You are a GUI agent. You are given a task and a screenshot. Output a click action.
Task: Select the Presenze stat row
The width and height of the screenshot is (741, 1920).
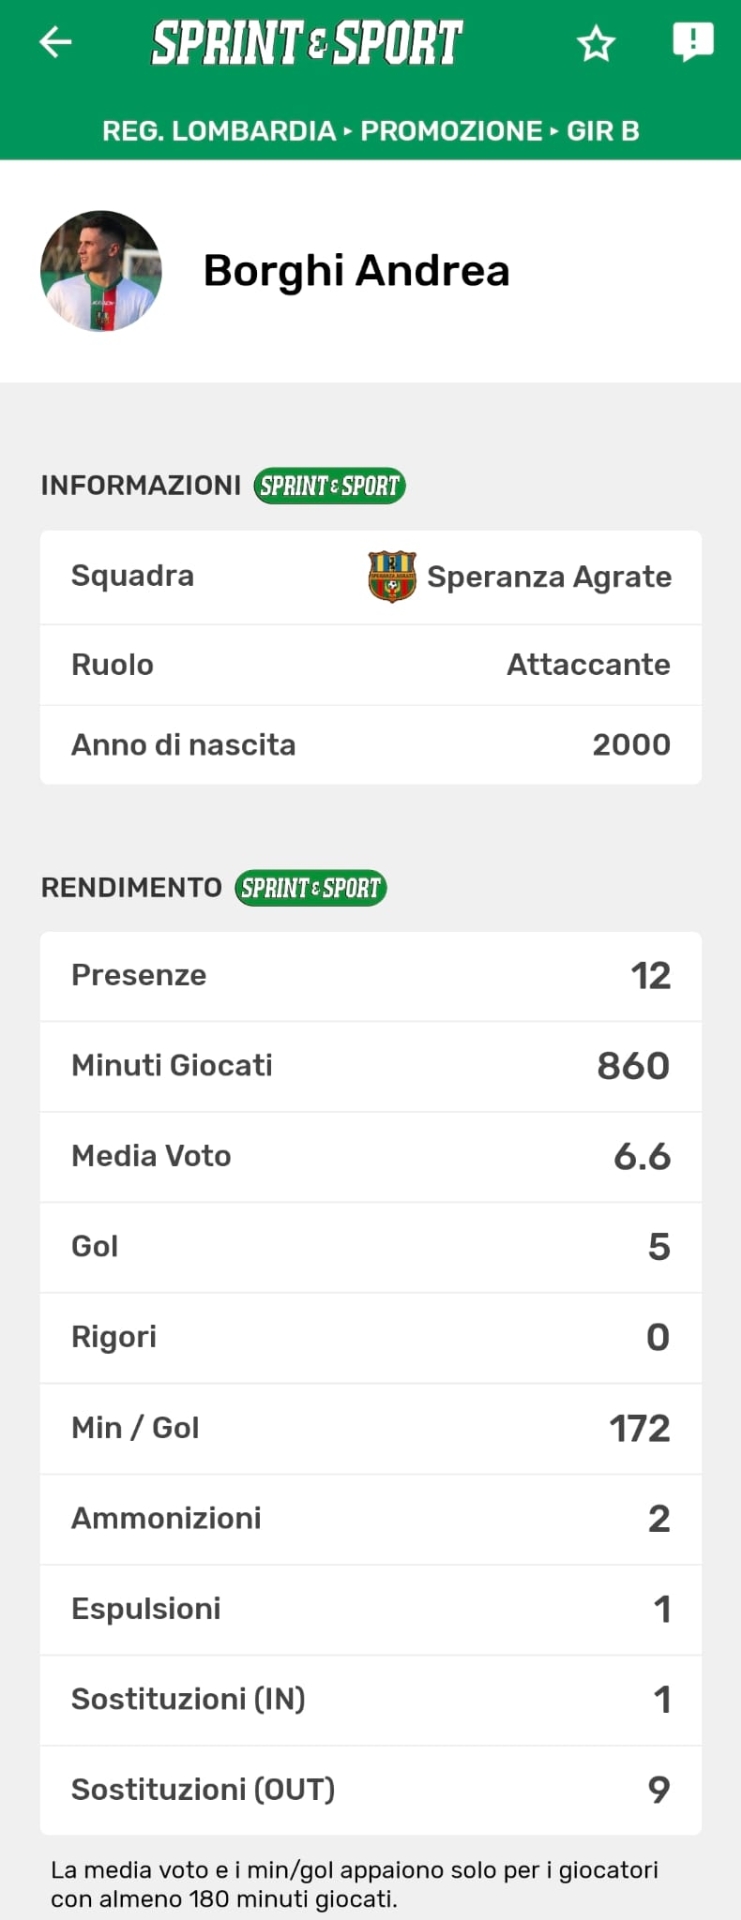tap(371, 976)
